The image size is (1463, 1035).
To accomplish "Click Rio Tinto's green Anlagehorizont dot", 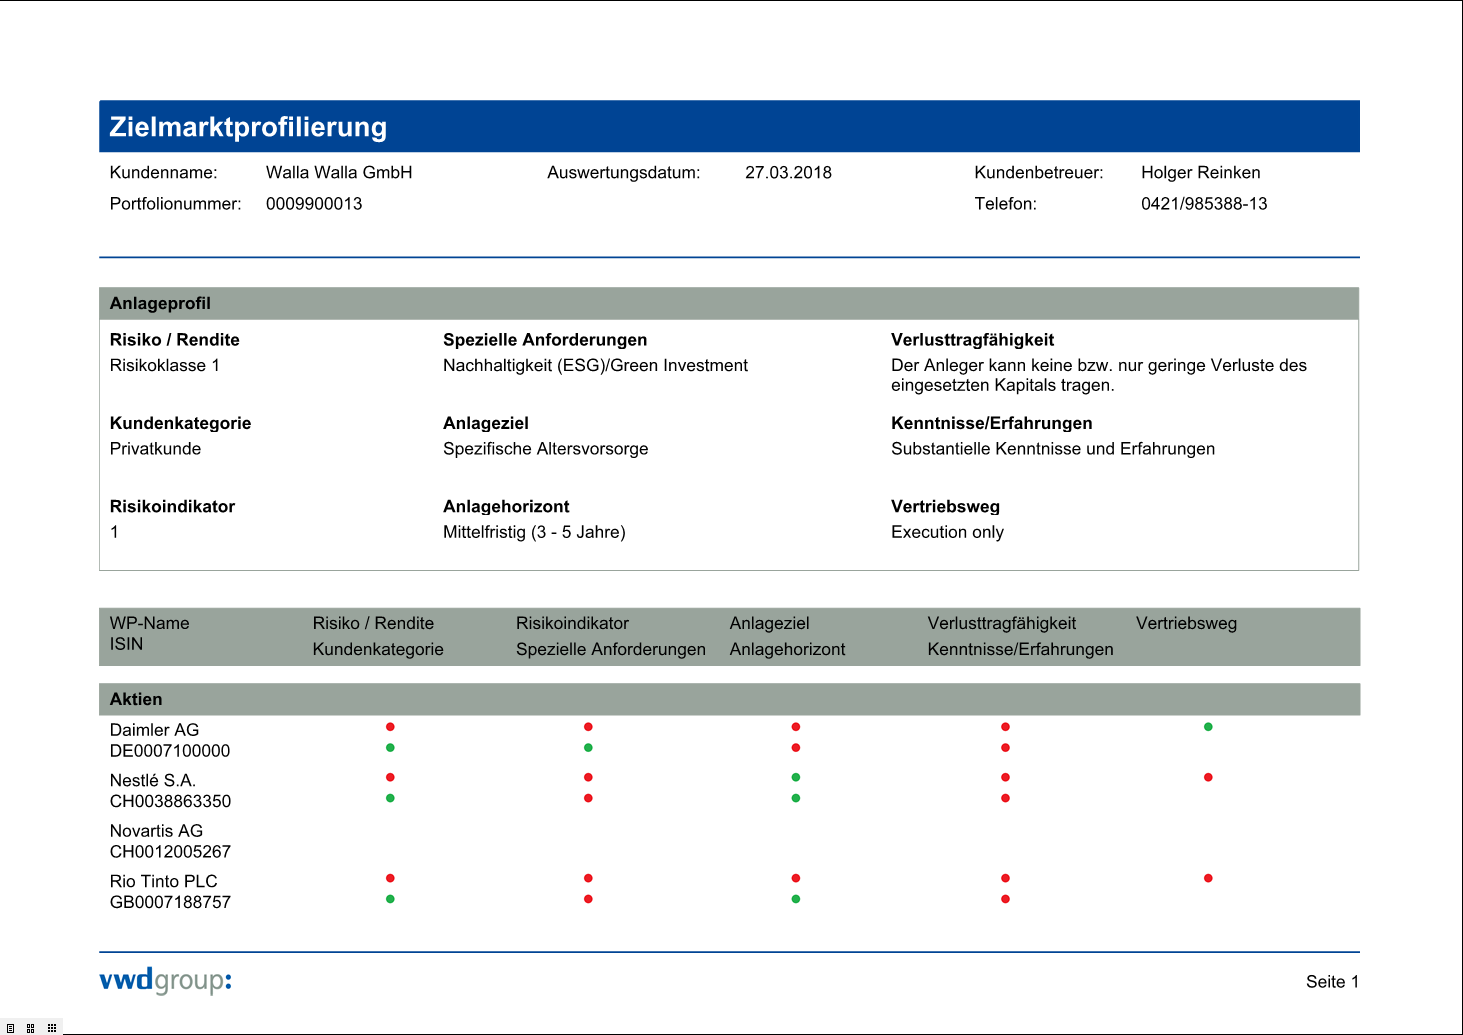I will pyautogui.click(x=796, y=899).
